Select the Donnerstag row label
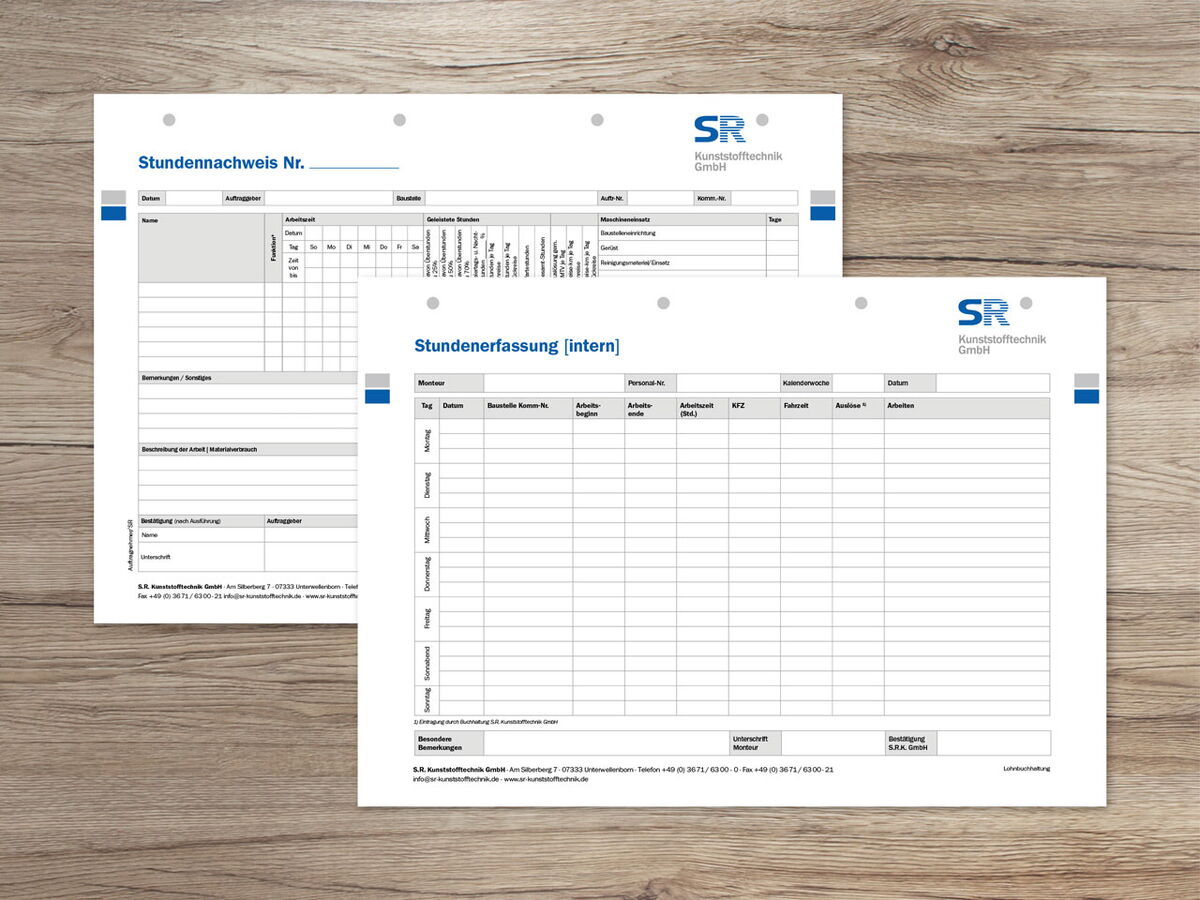1200x900 pixels. [427, 574]
